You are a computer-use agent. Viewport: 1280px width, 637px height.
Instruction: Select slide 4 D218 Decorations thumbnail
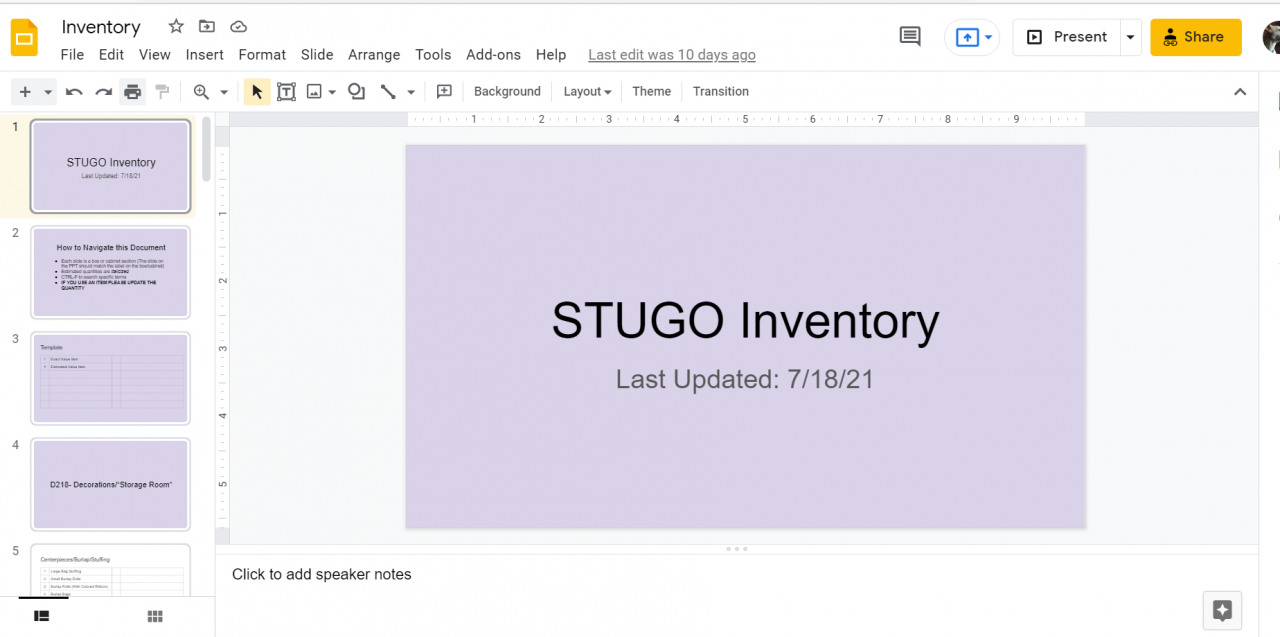tap(110, 484)
